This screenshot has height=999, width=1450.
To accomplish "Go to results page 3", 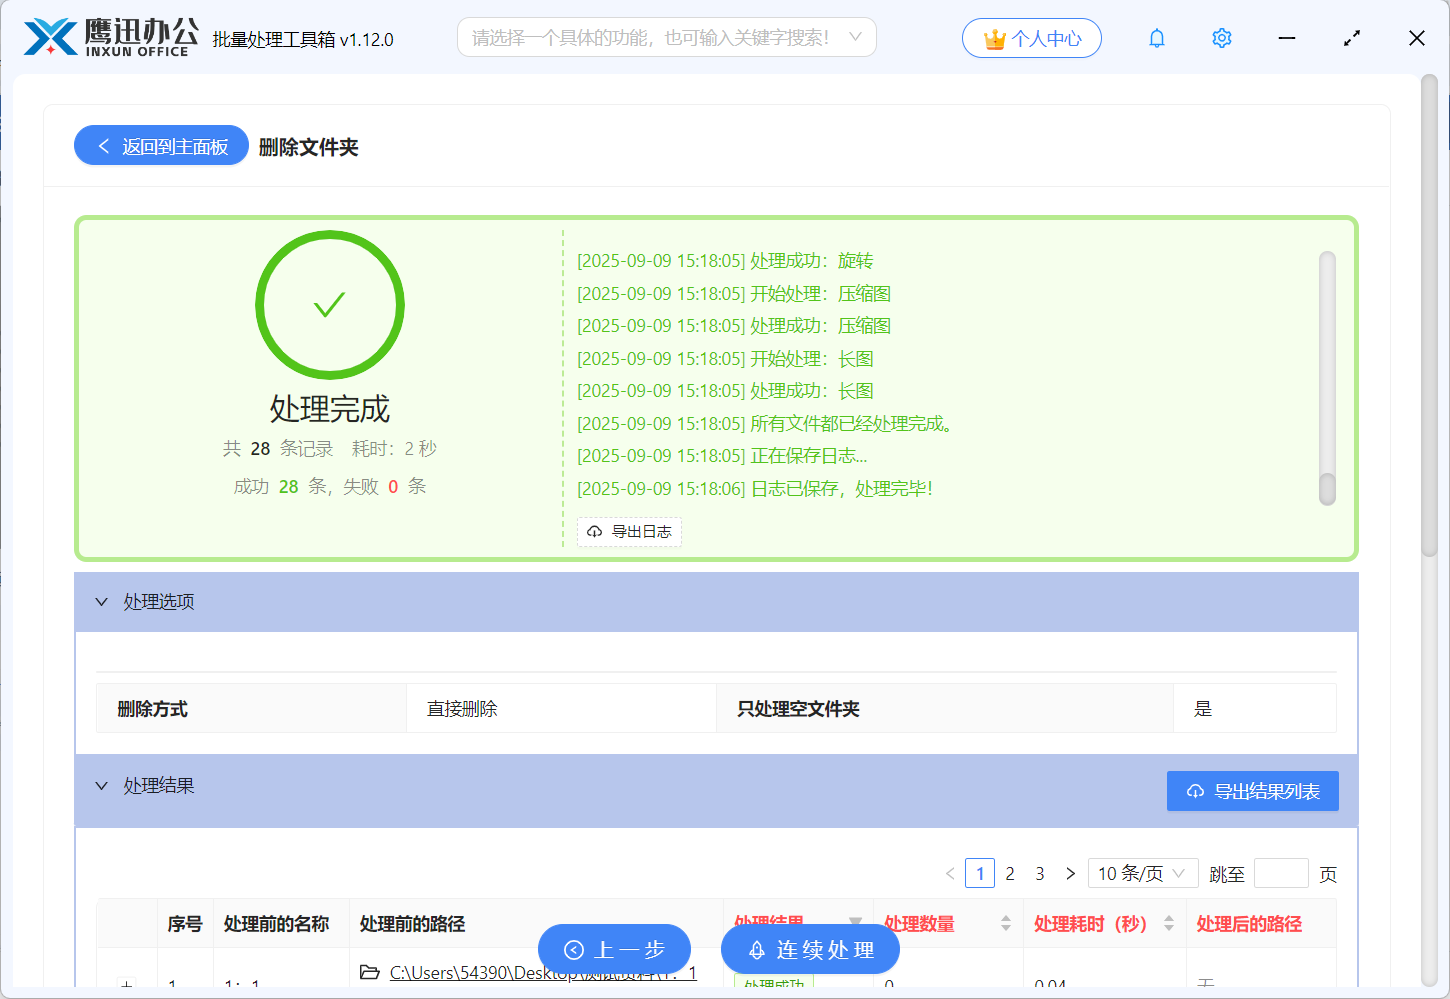I will click(1040, 874).
